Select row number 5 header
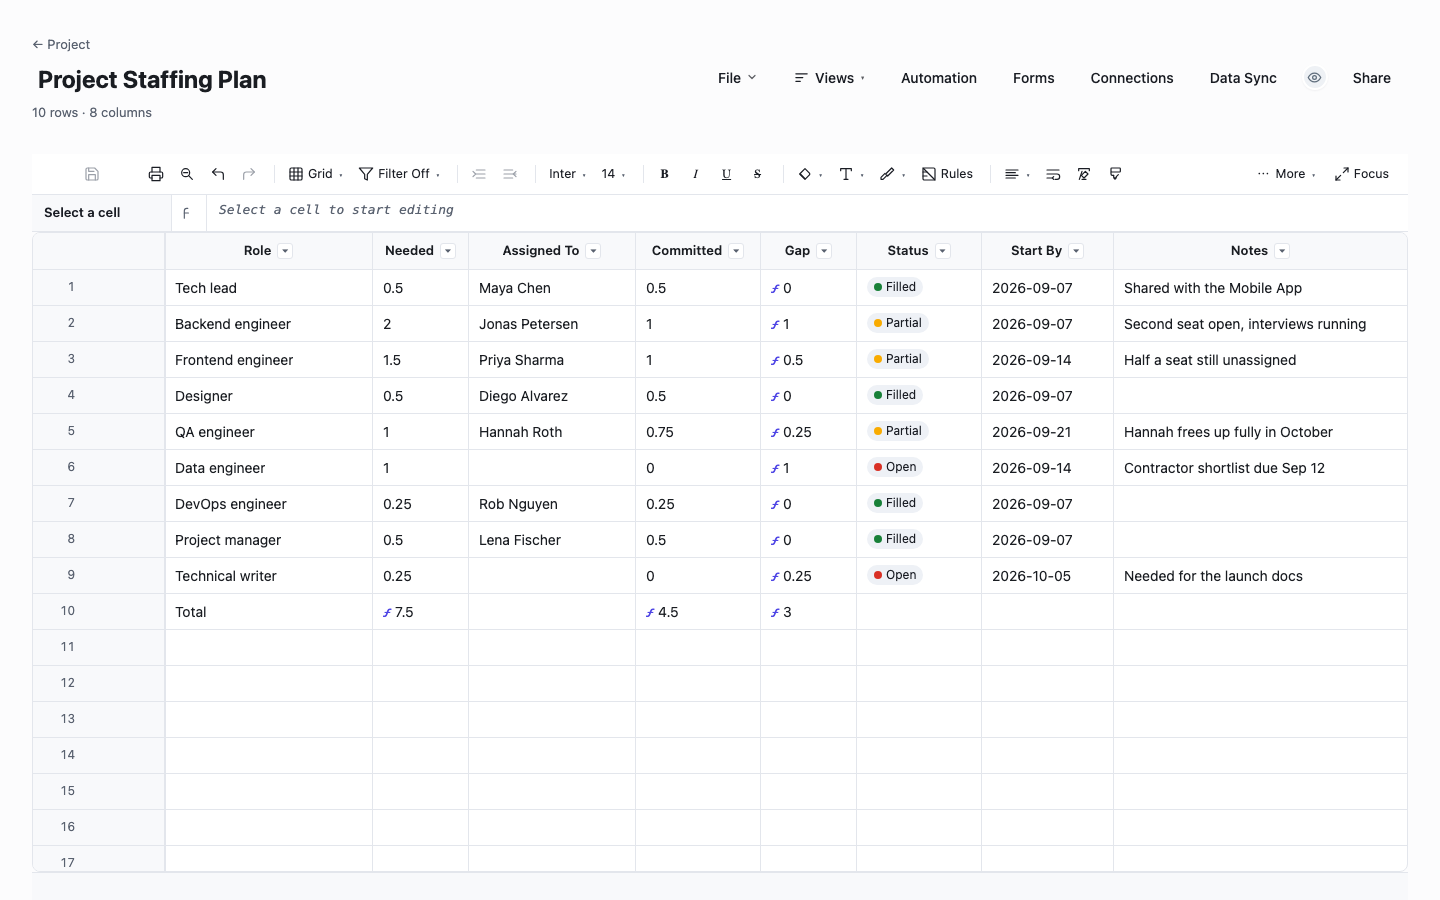1440x900 pixels. tap(98, 431)
